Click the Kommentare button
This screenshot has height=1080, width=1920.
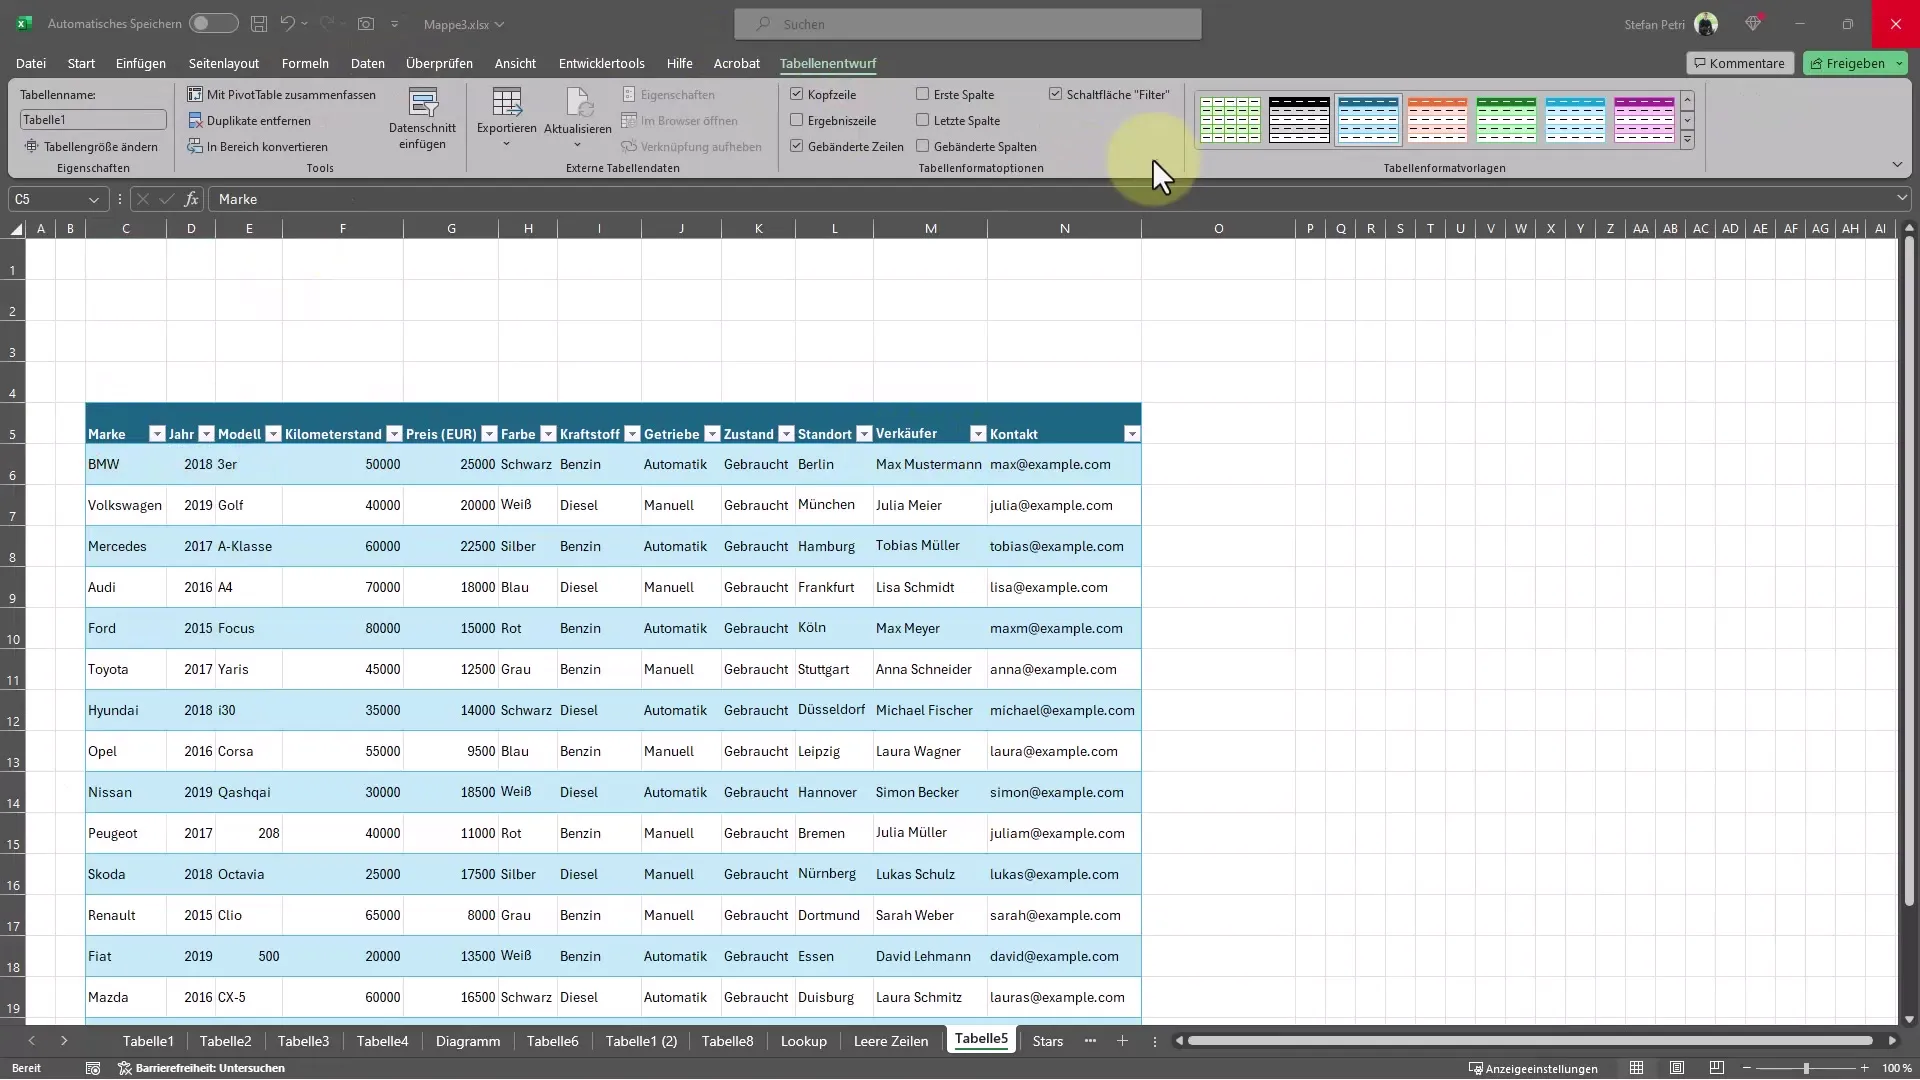click(x=1740, y=63)
